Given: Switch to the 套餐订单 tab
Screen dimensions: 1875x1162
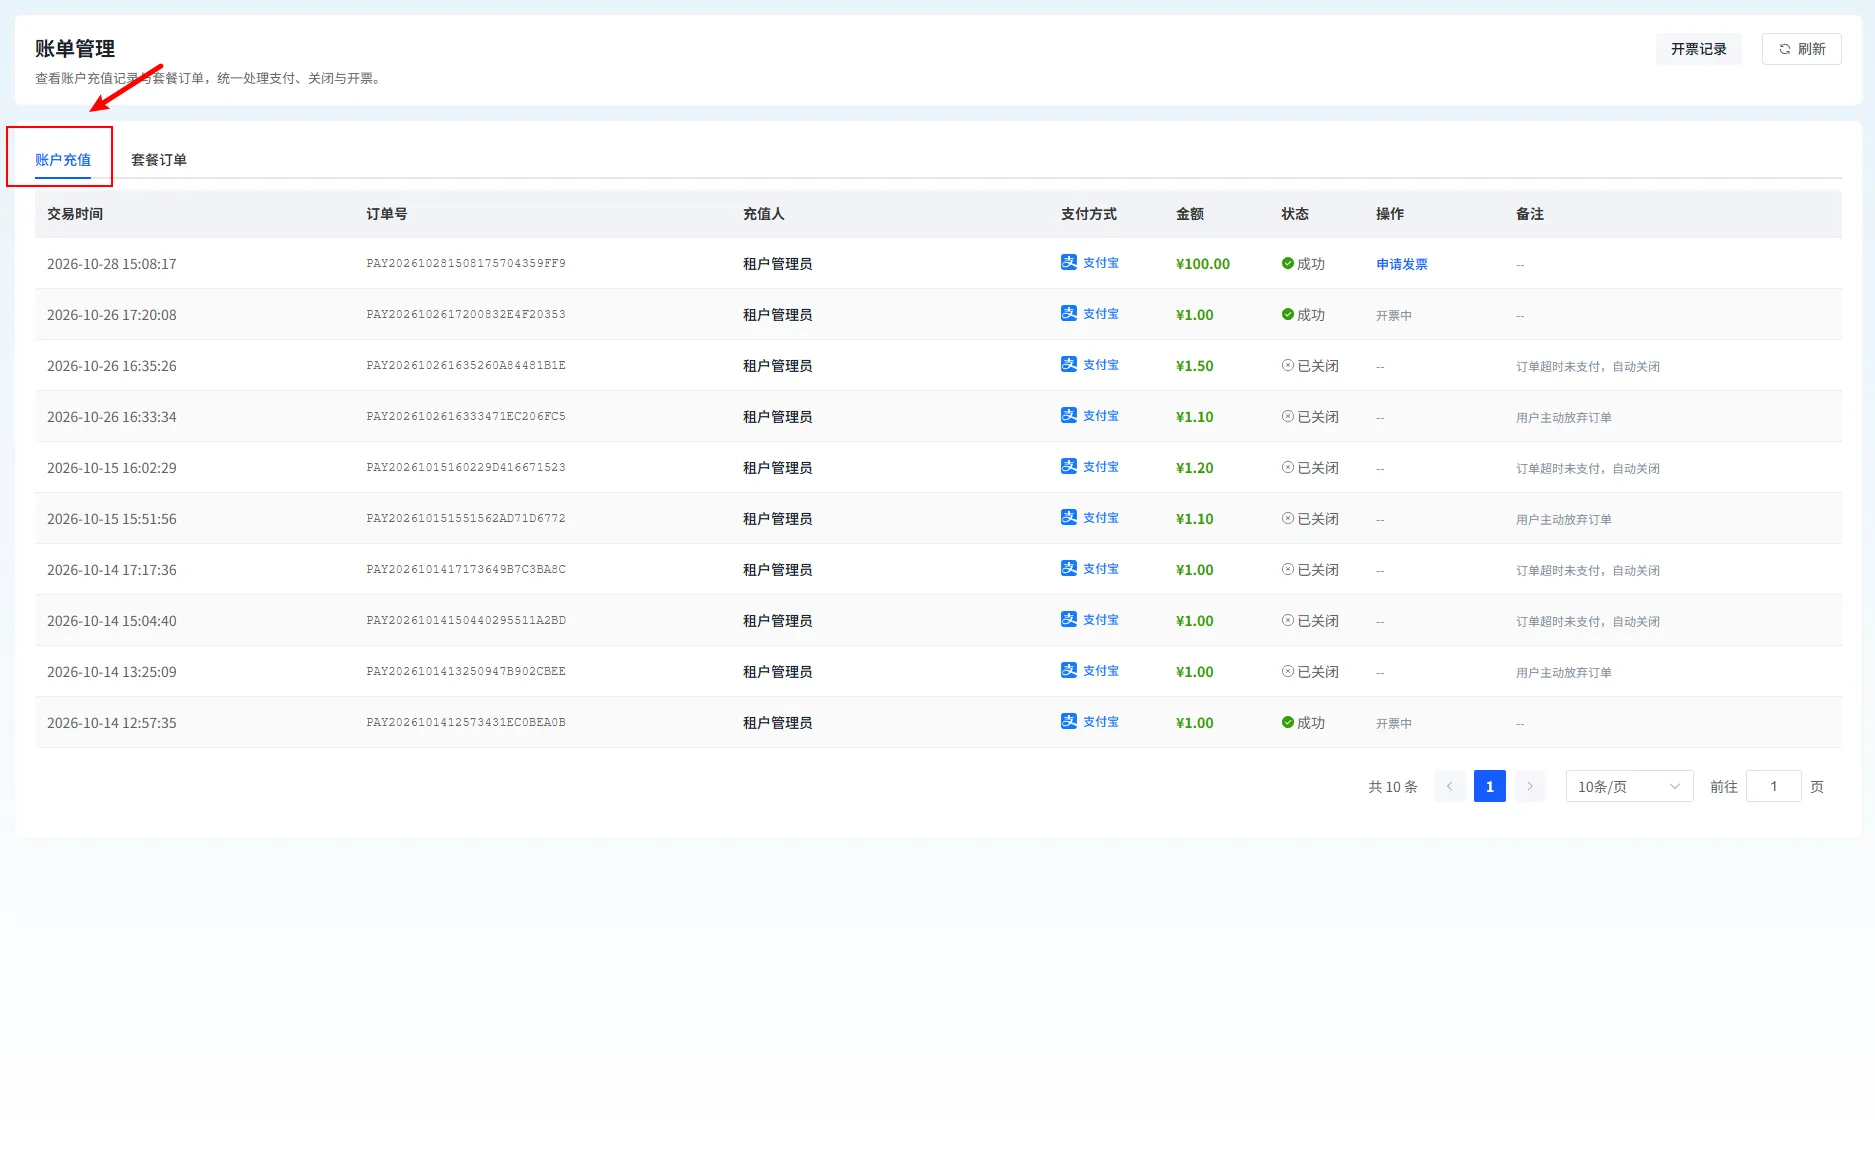Looking at the screenshot, I should point(159,160).
